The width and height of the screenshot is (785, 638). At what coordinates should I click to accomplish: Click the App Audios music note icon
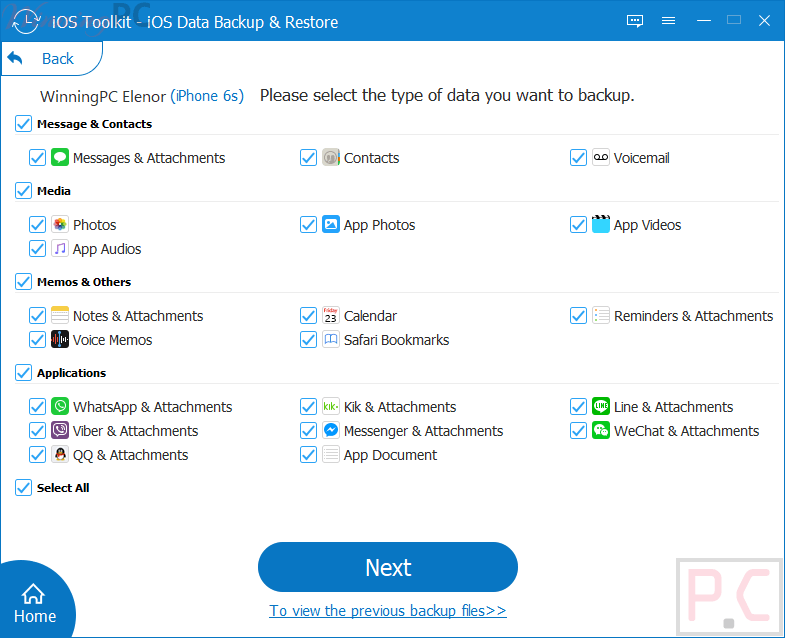(x=60, y=248)
